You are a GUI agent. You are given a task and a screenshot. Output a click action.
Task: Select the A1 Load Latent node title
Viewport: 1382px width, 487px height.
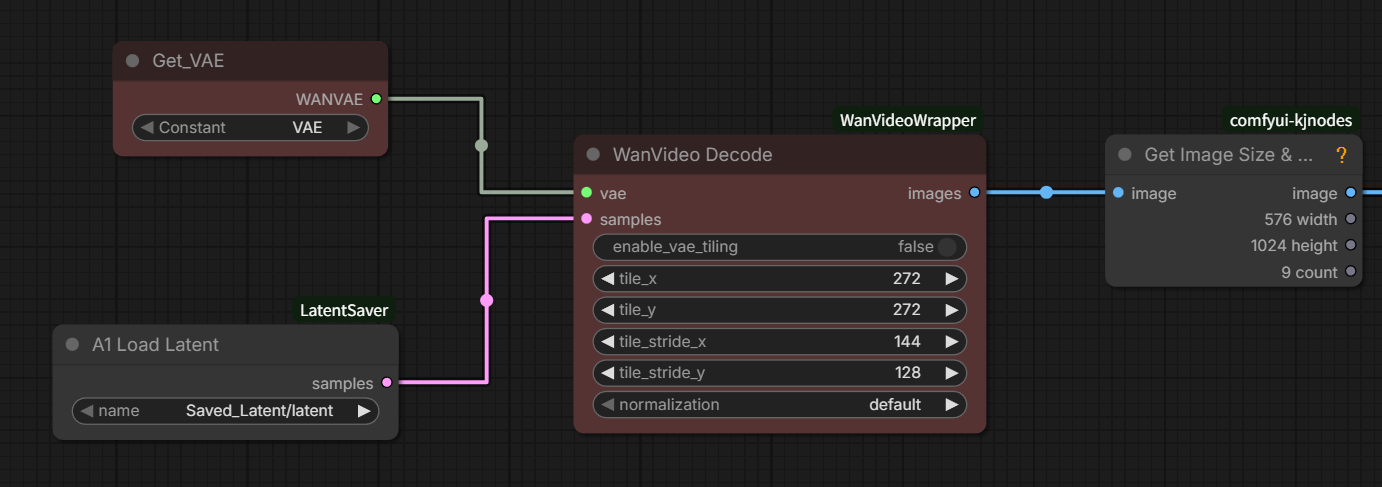155,344
